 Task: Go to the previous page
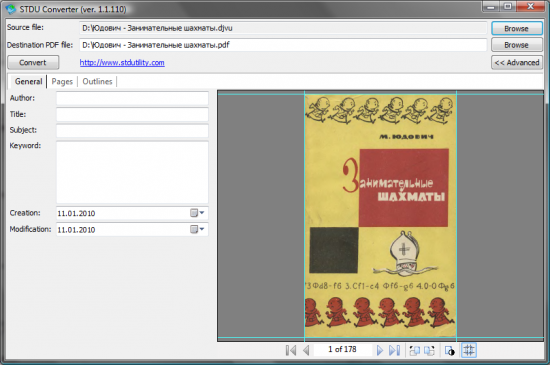pyautogui.click(x=306, y=350)
